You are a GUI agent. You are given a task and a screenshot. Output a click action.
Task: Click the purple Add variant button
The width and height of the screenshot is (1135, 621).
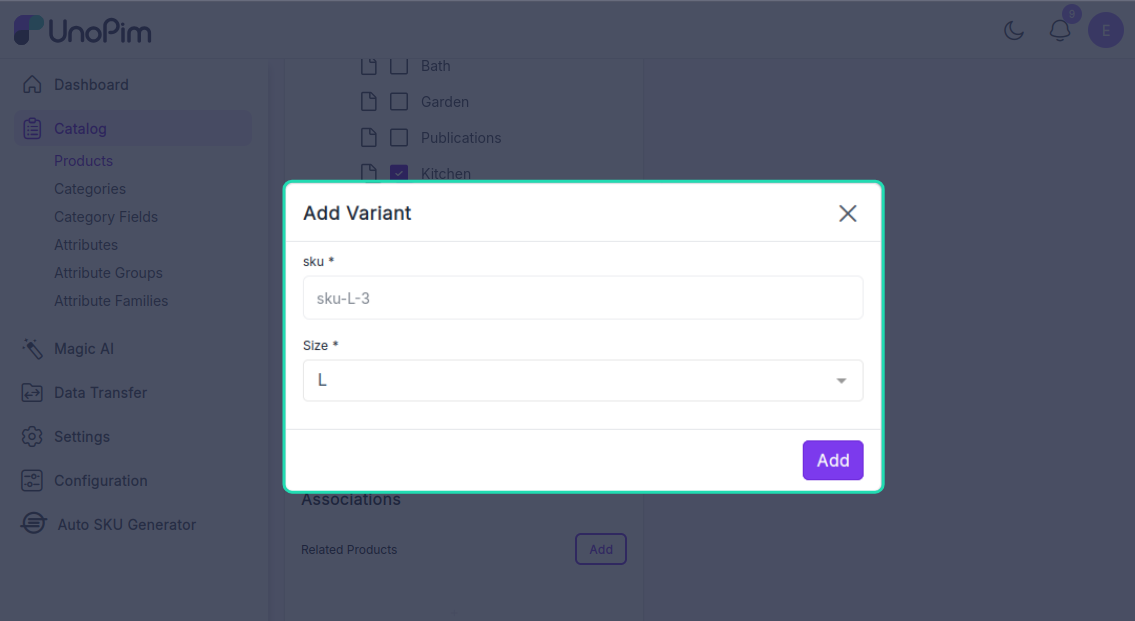[832, 460]
